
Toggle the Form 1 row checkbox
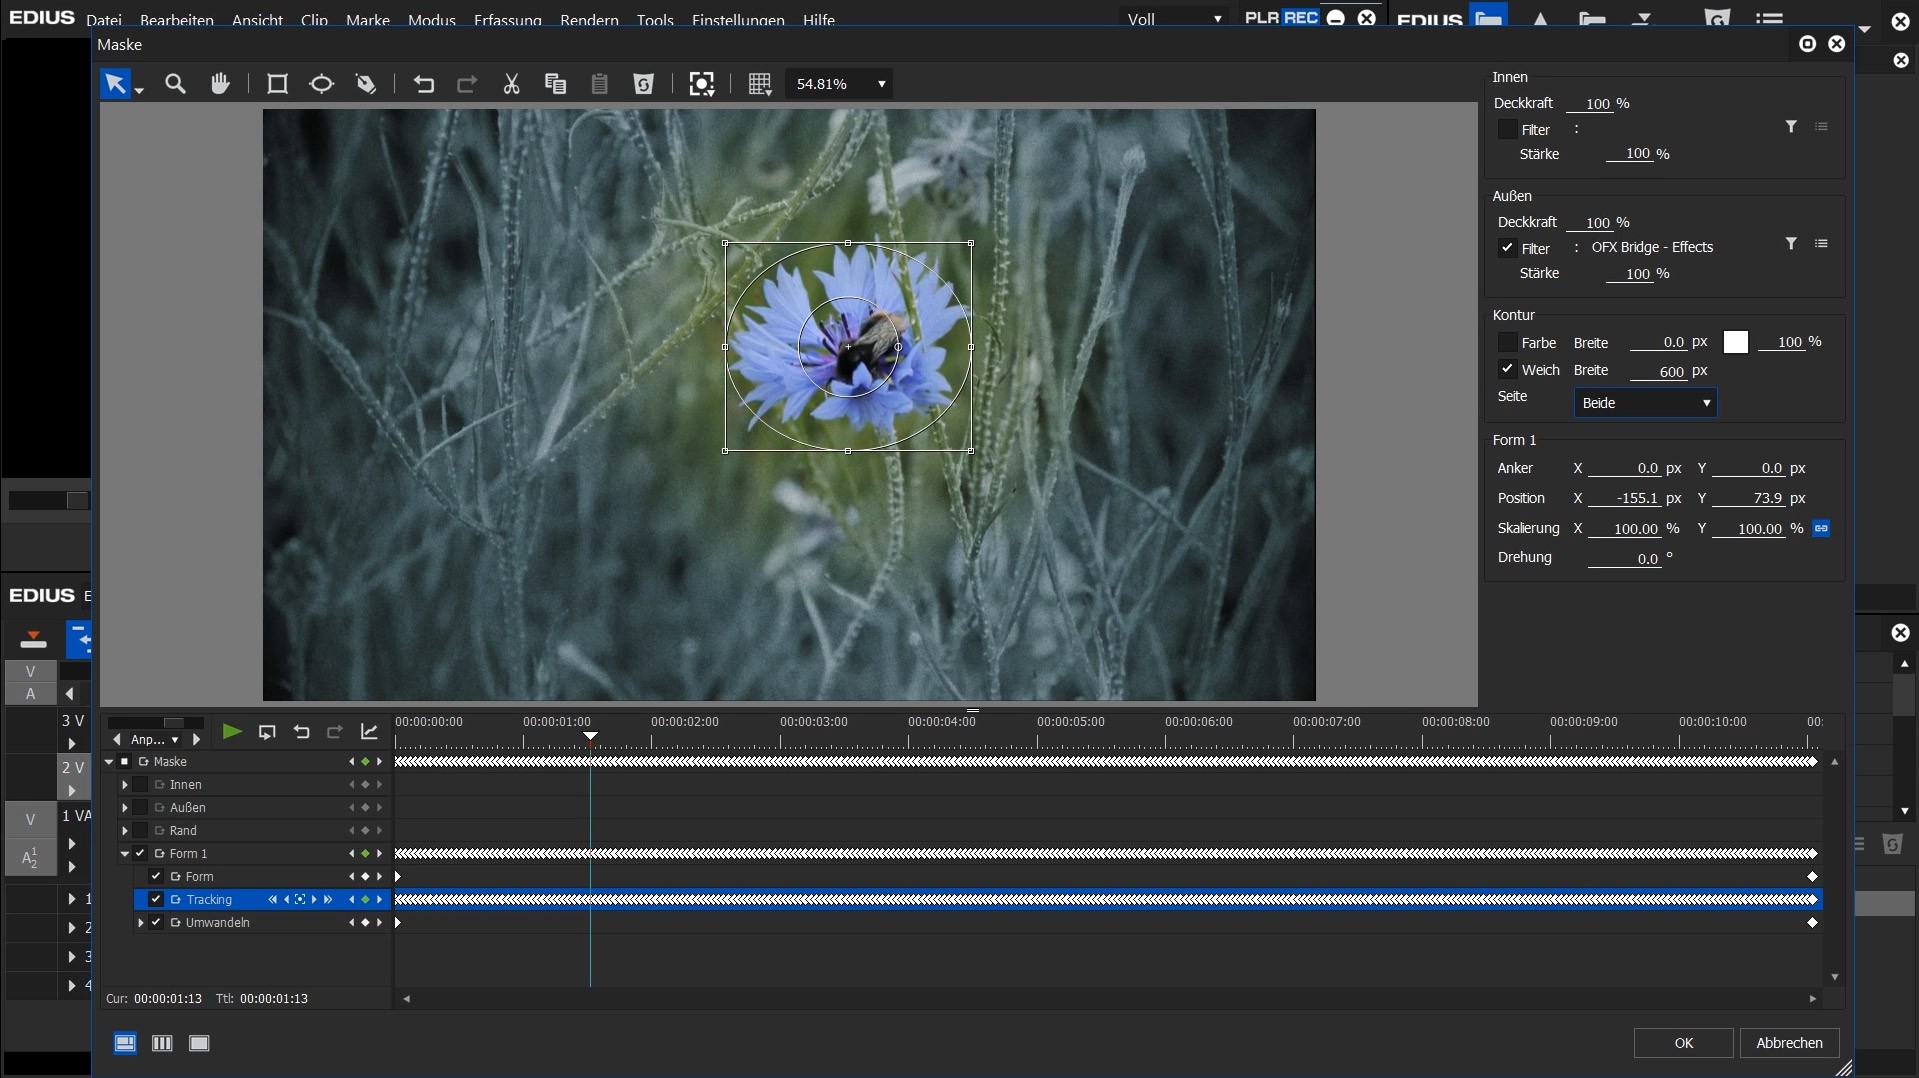[140, 854]
